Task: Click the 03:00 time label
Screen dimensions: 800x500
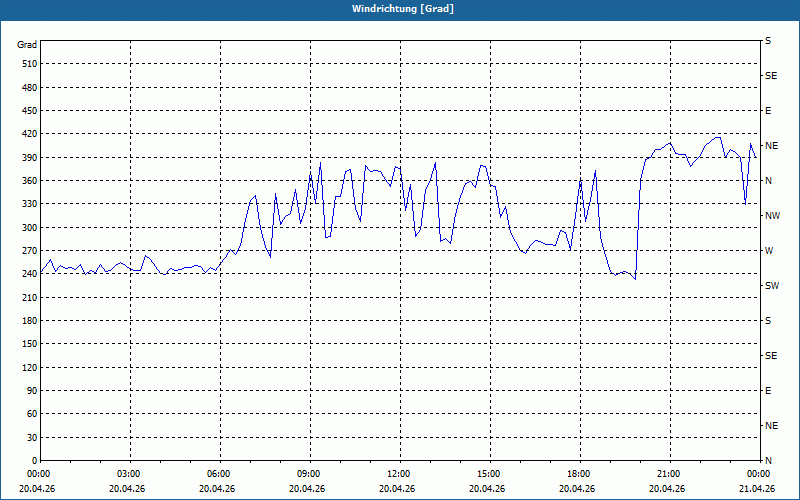Action: pyautogui.click(x=130, y=474)
